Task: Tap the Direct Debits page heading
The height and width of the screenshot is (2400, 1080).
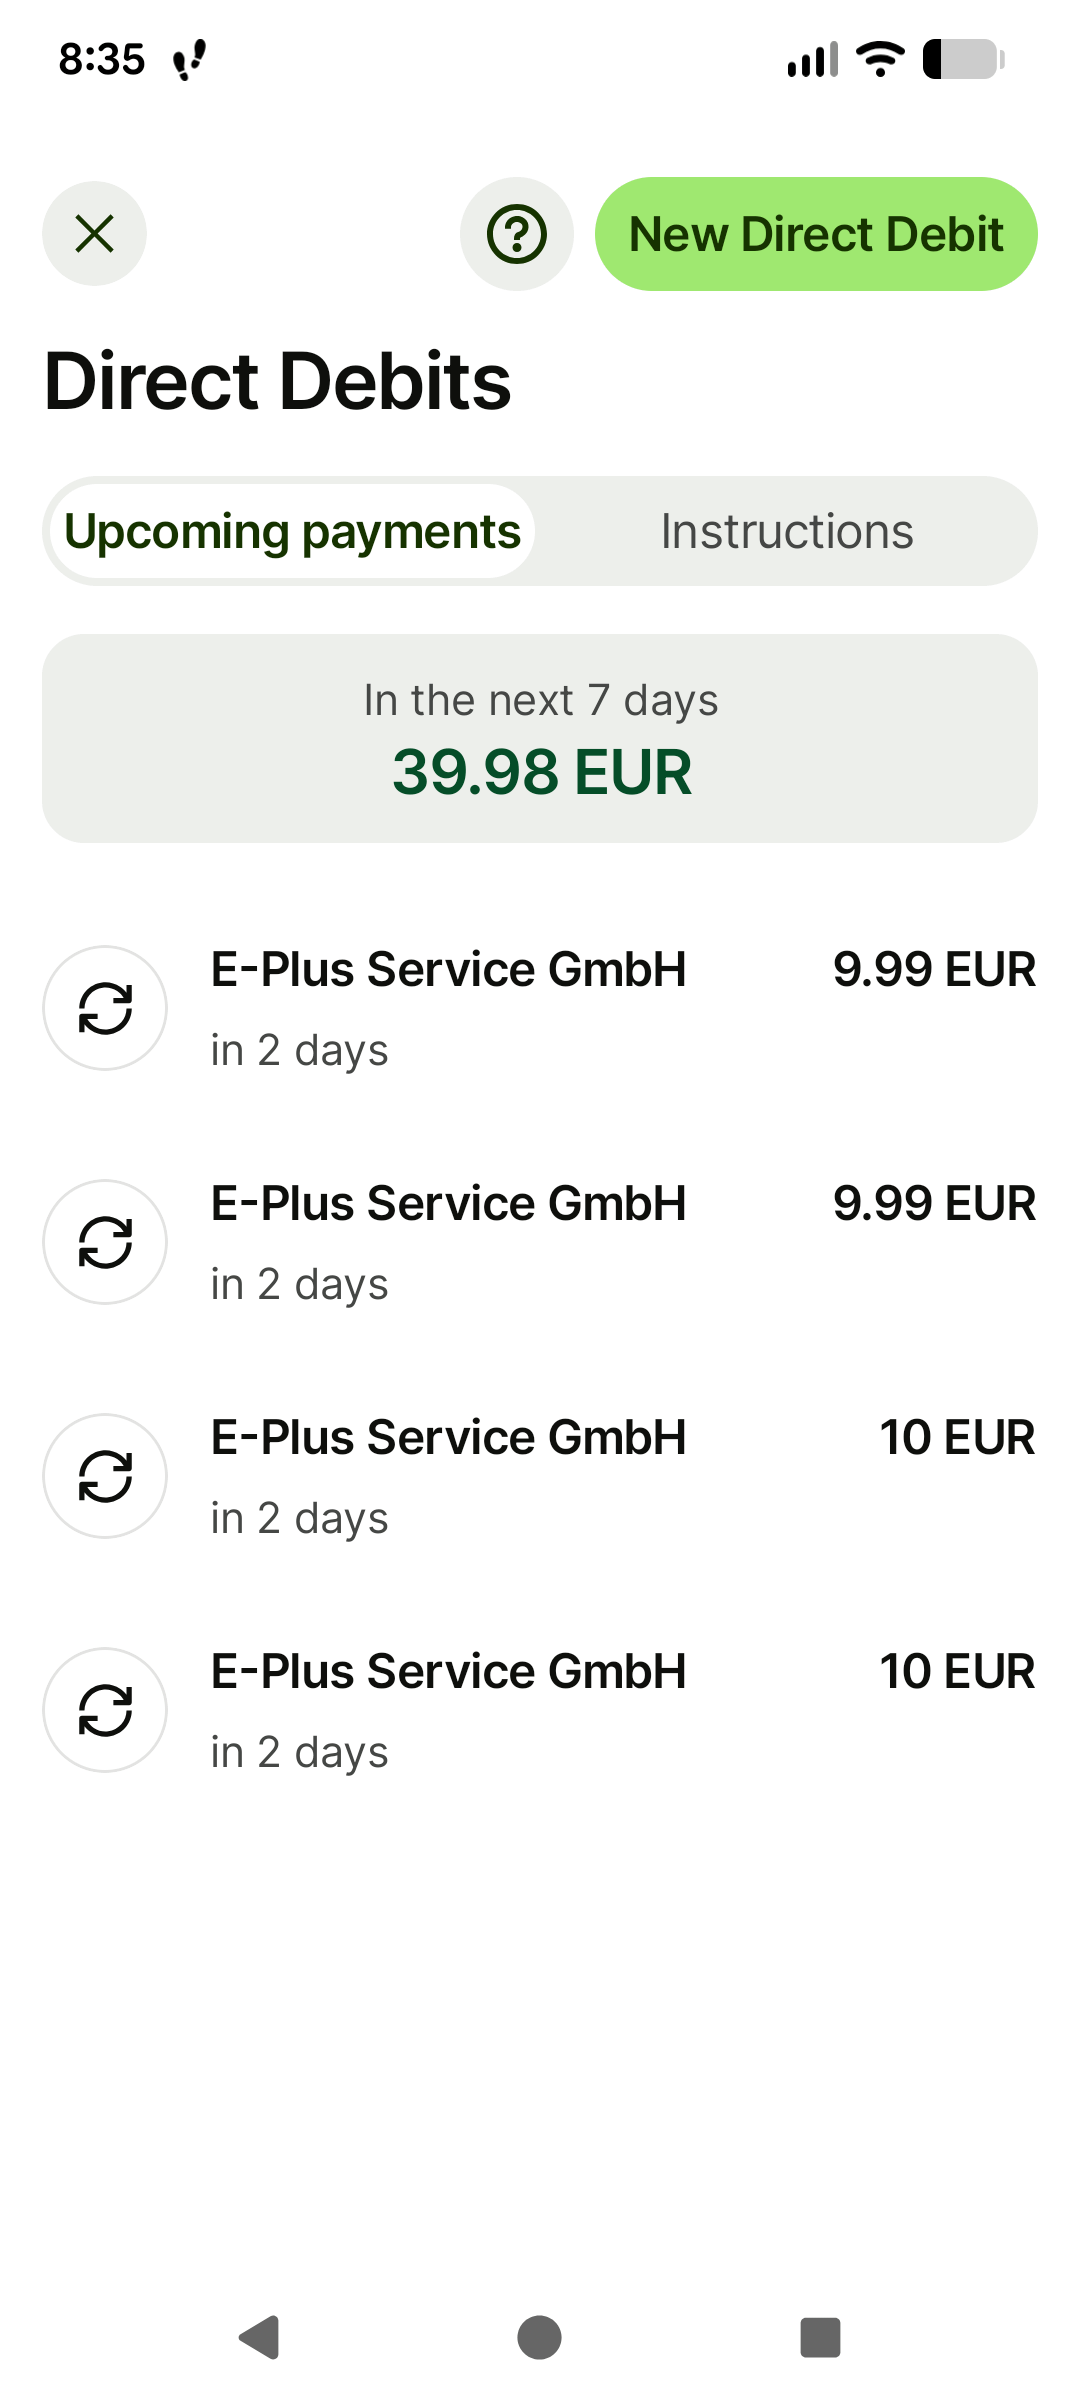Action: (278, 381)
